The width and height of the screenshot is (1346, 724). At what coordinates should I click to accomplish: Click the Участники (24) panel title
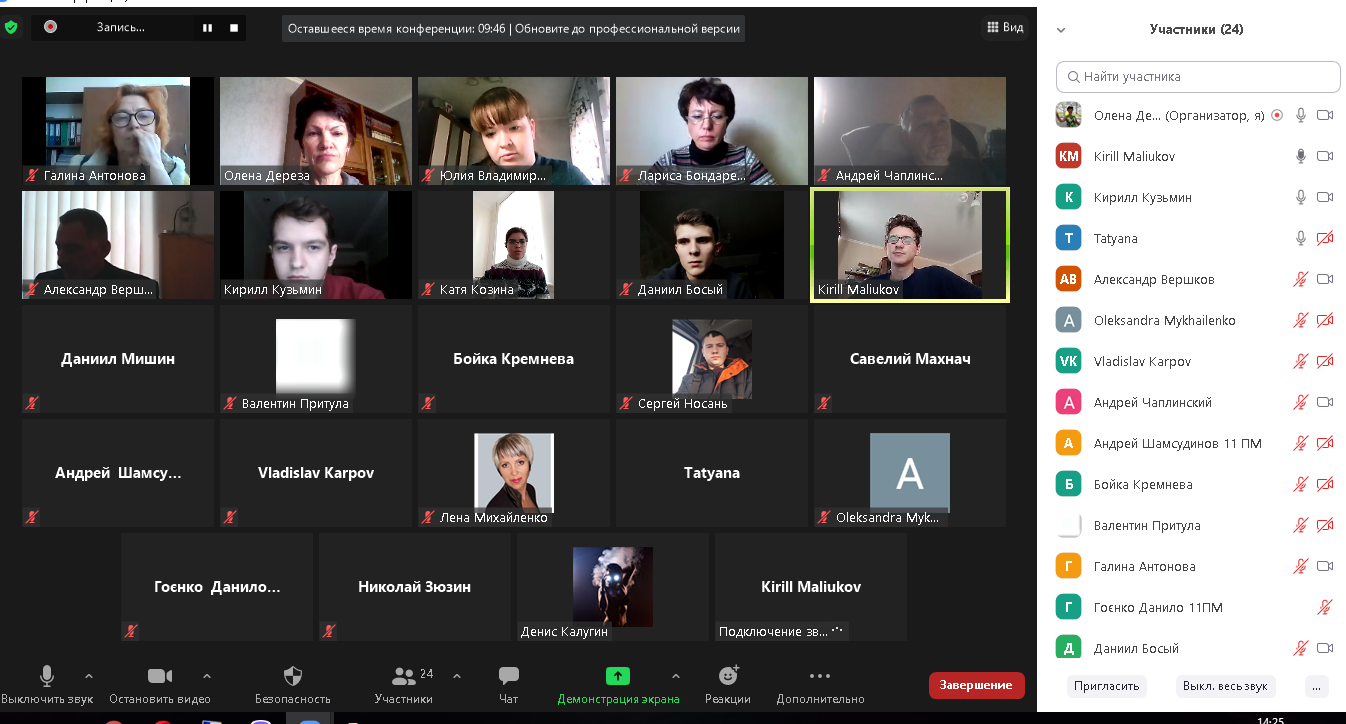[x=1196, y=30]
